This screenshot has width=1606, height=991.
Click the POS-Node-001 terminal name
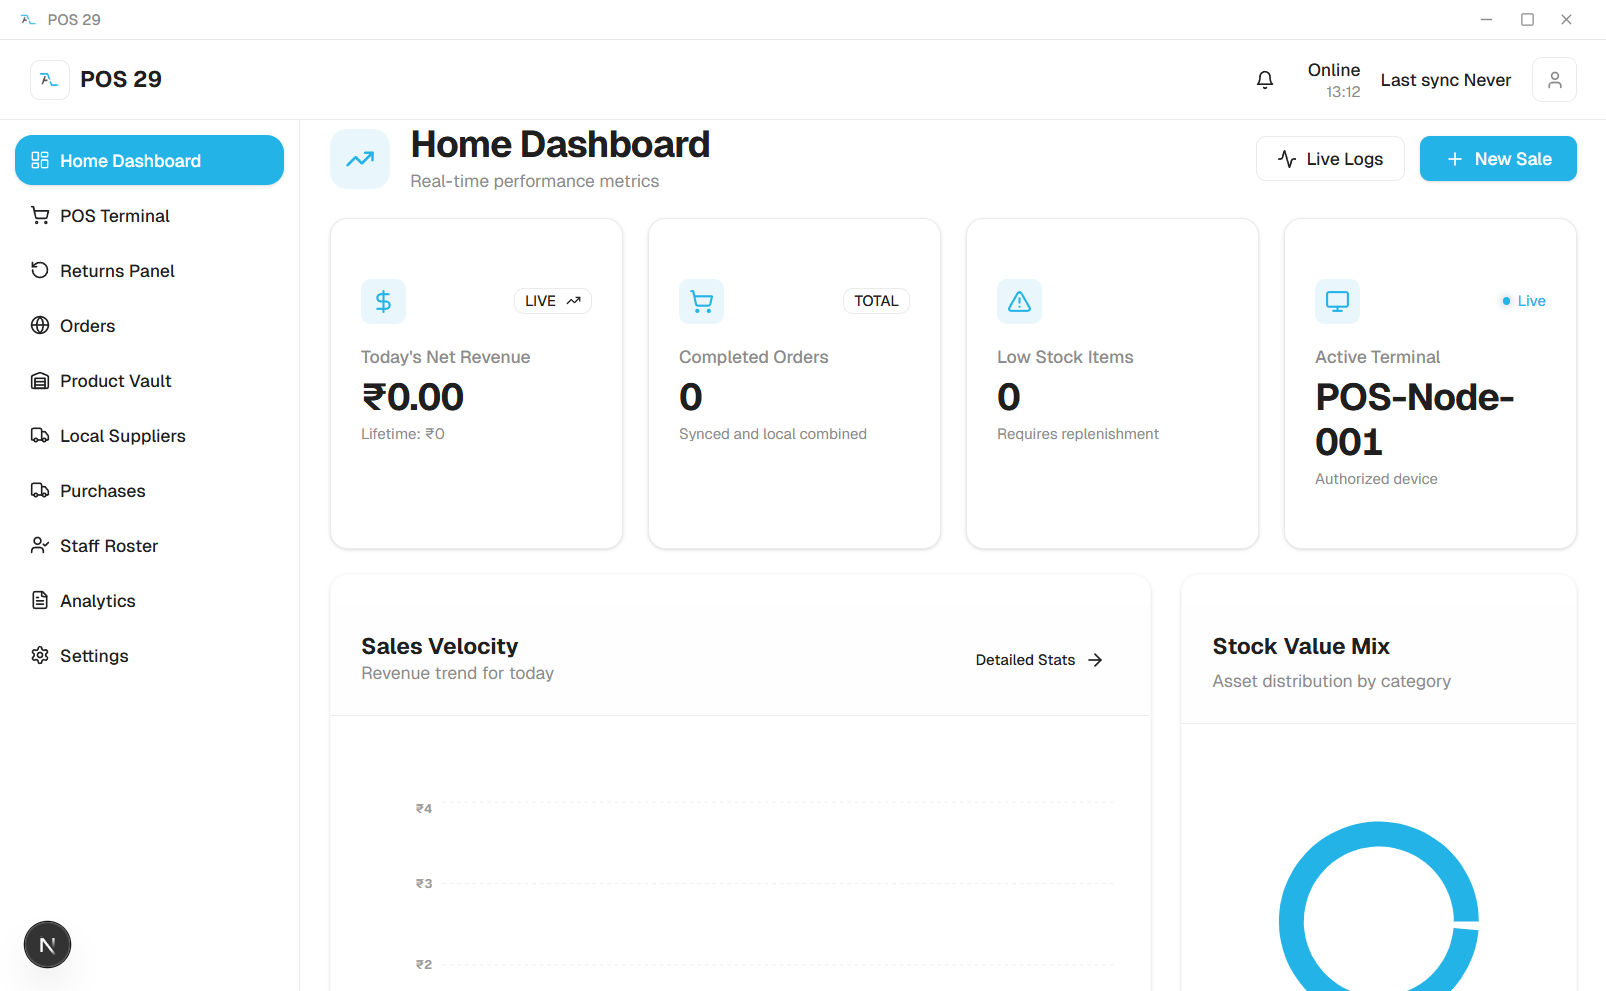(x=1415, y=420)
